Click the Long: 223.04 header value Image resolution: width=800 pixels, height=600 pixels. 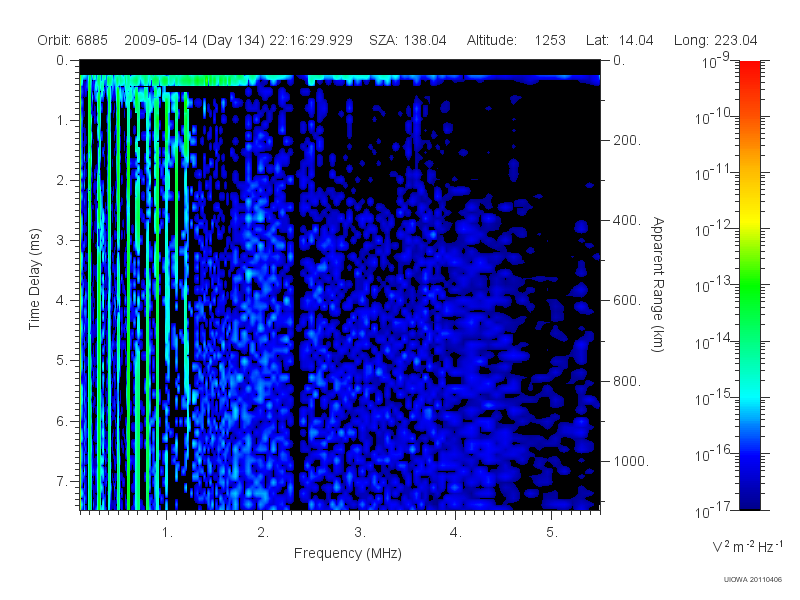point(715,40)
